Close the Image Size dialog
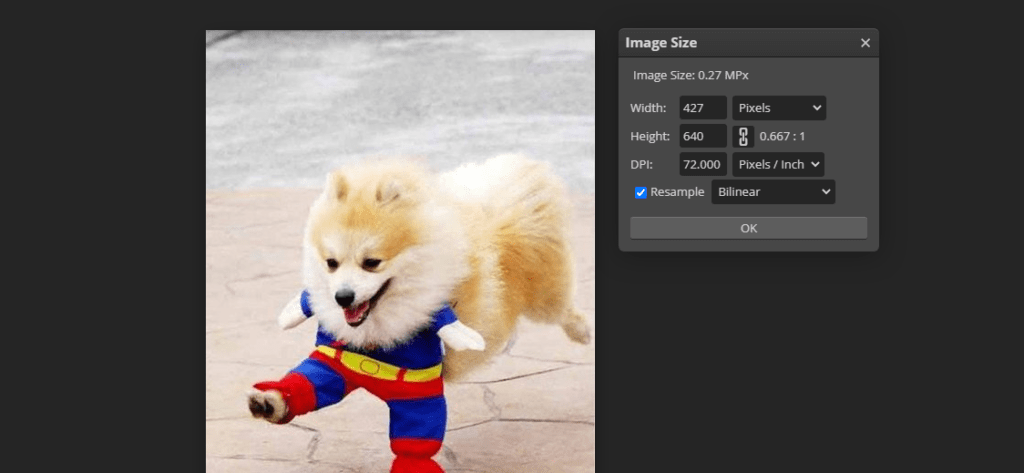This screenshot has width=1024, height=473. tap(865, 43)
